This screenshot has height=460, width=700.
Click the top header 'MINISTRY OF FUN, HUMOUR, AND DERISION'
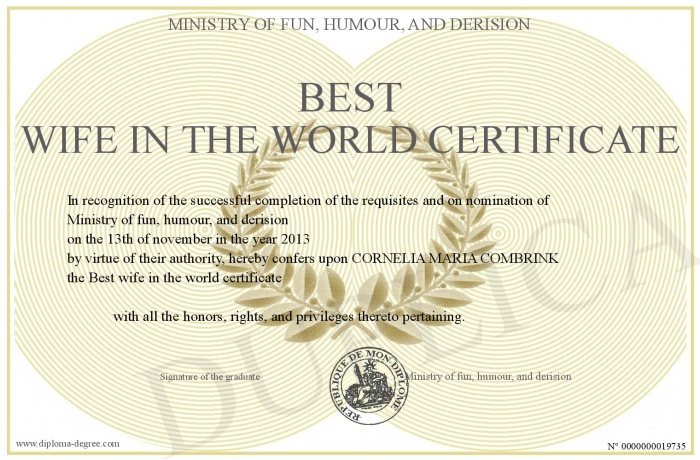coord(349,22)
